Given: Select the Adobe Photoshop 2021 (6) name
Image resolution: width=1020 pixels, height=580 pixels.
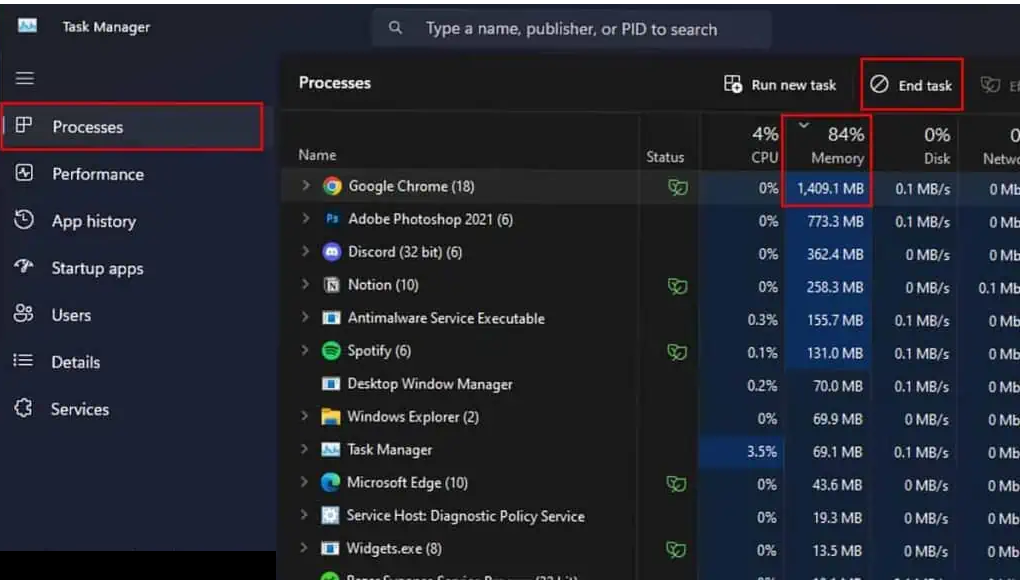Looking at the screenshot, I should coord(431,220).
